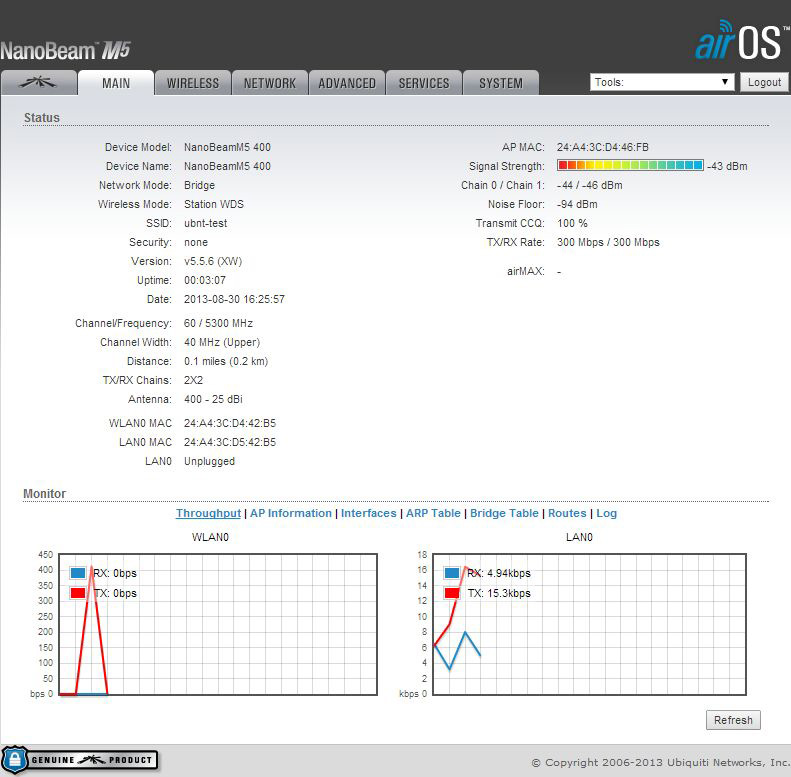
Task: Click the antenna value 400 - 25 dBi
Action: pyautogui.click(x=213, y=399)
